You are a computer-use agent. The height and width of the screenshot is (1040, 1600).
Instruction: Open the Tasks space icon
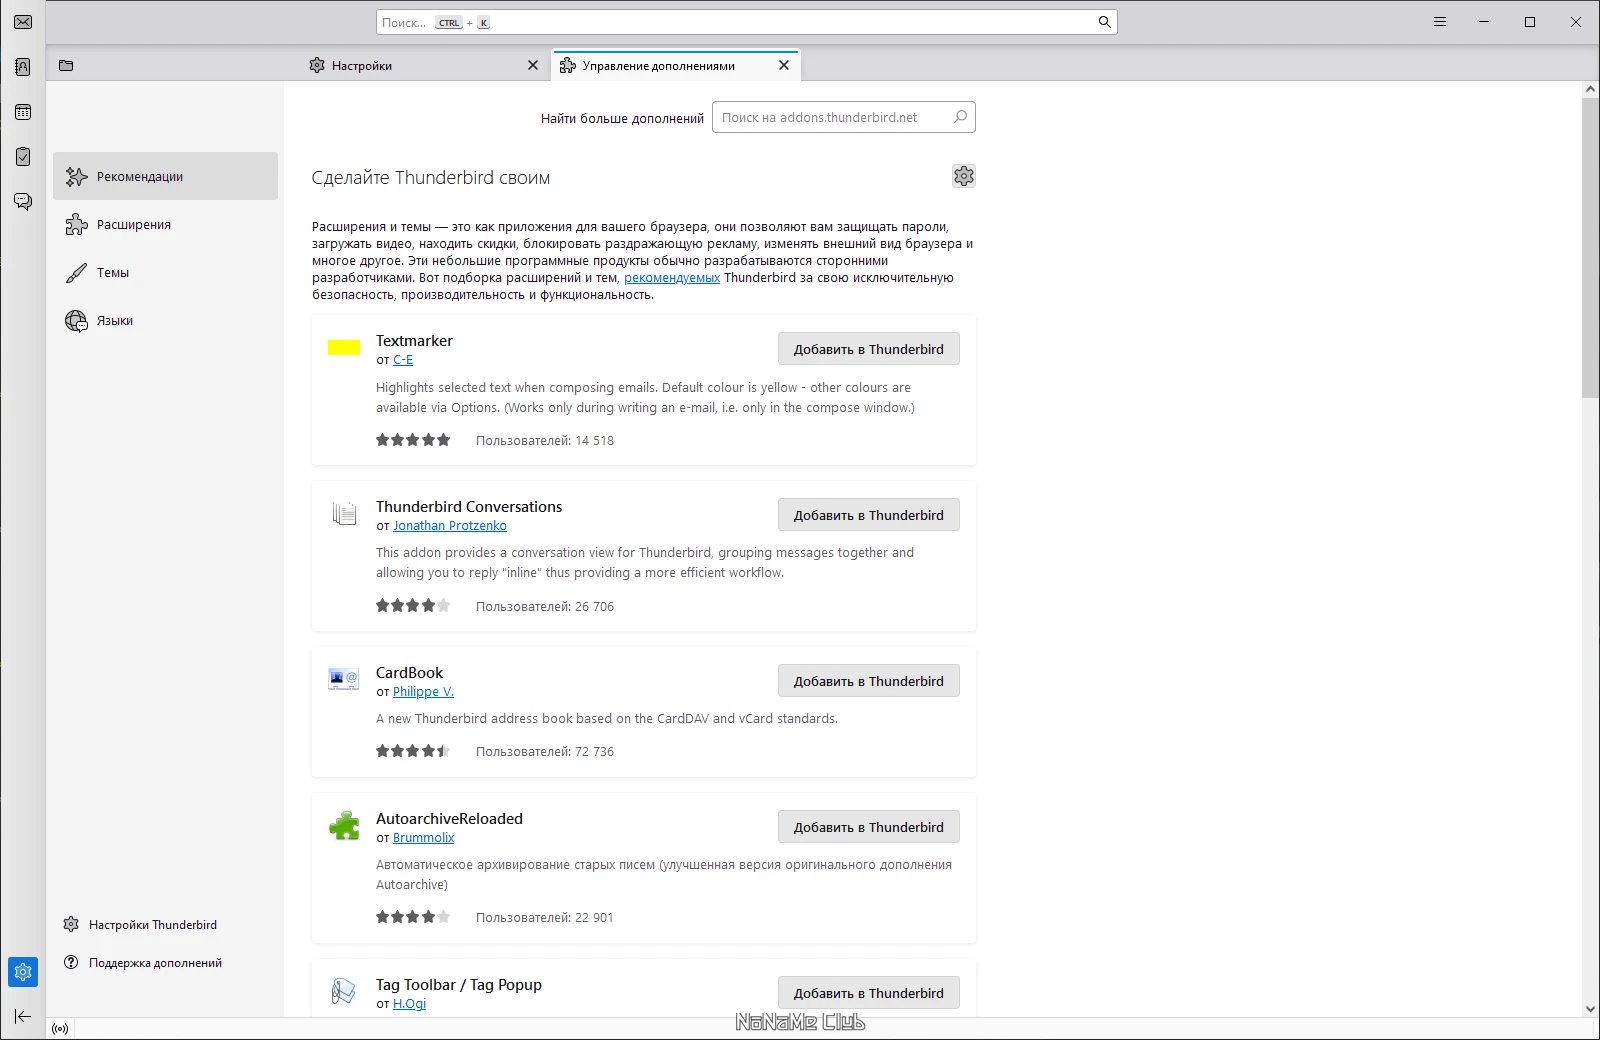[23, 157]
